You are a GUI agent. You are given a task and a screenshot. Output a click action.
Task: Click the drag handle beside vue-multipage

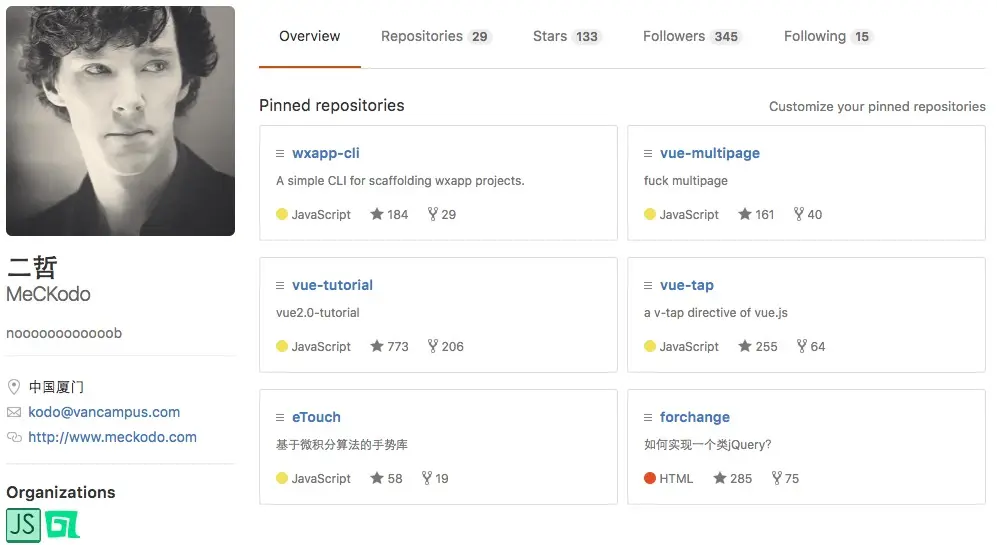point(648,153)
